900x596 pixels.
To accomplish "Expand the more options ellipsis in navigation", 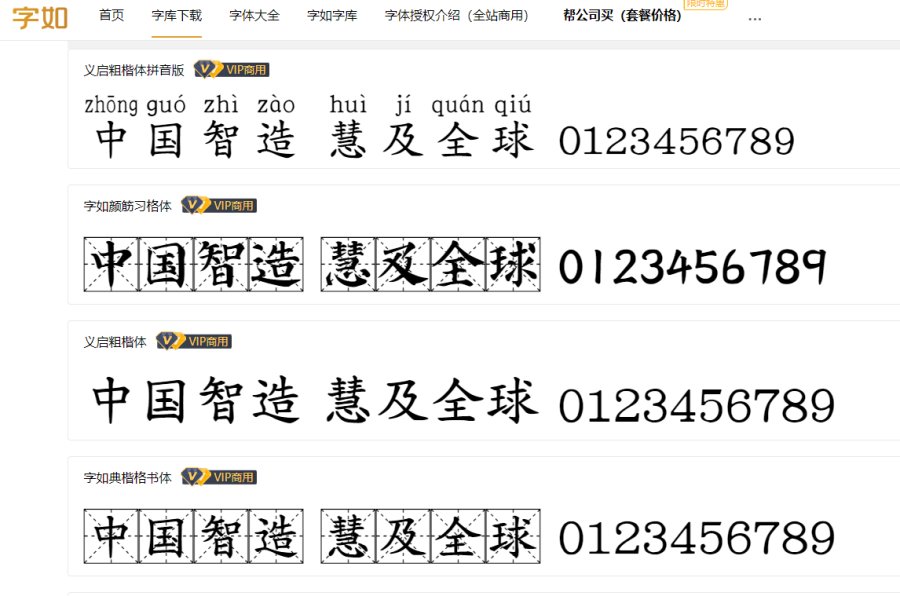I will coord(755,19).
